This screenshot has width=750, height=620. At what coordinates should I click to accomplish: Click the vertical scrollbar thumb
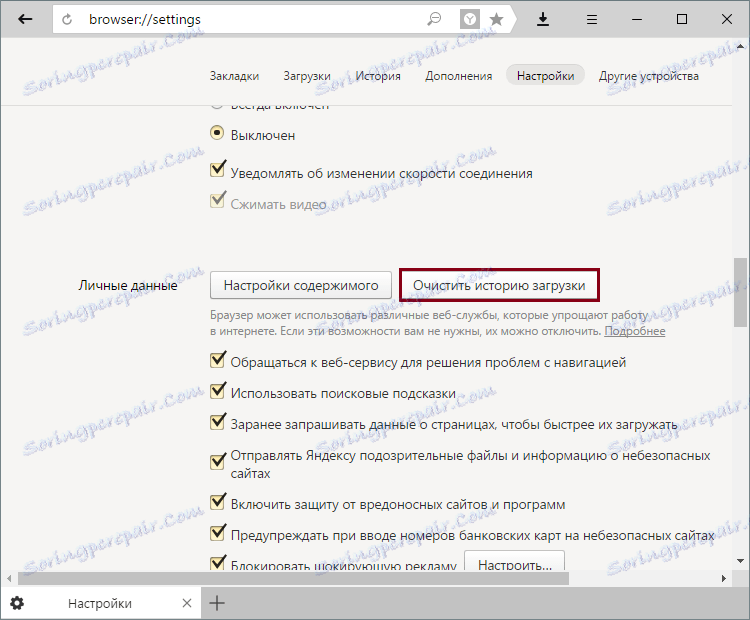pos(740,292)
